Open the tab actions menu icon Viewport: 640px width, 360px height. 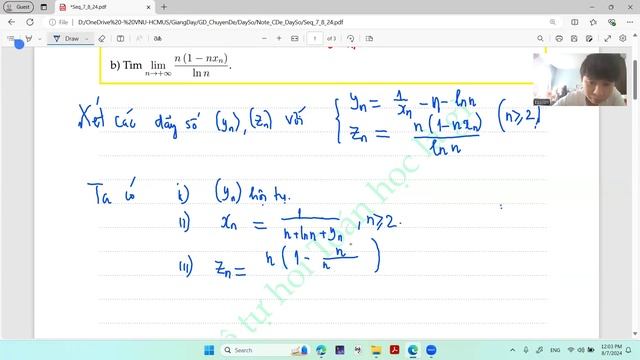pos(44,7)
